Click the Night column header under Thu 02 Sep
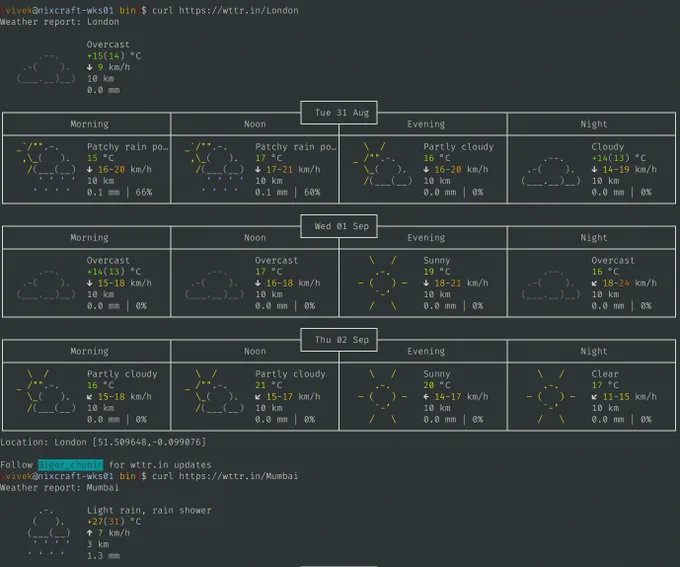The image size is (680, 567). 594,351
